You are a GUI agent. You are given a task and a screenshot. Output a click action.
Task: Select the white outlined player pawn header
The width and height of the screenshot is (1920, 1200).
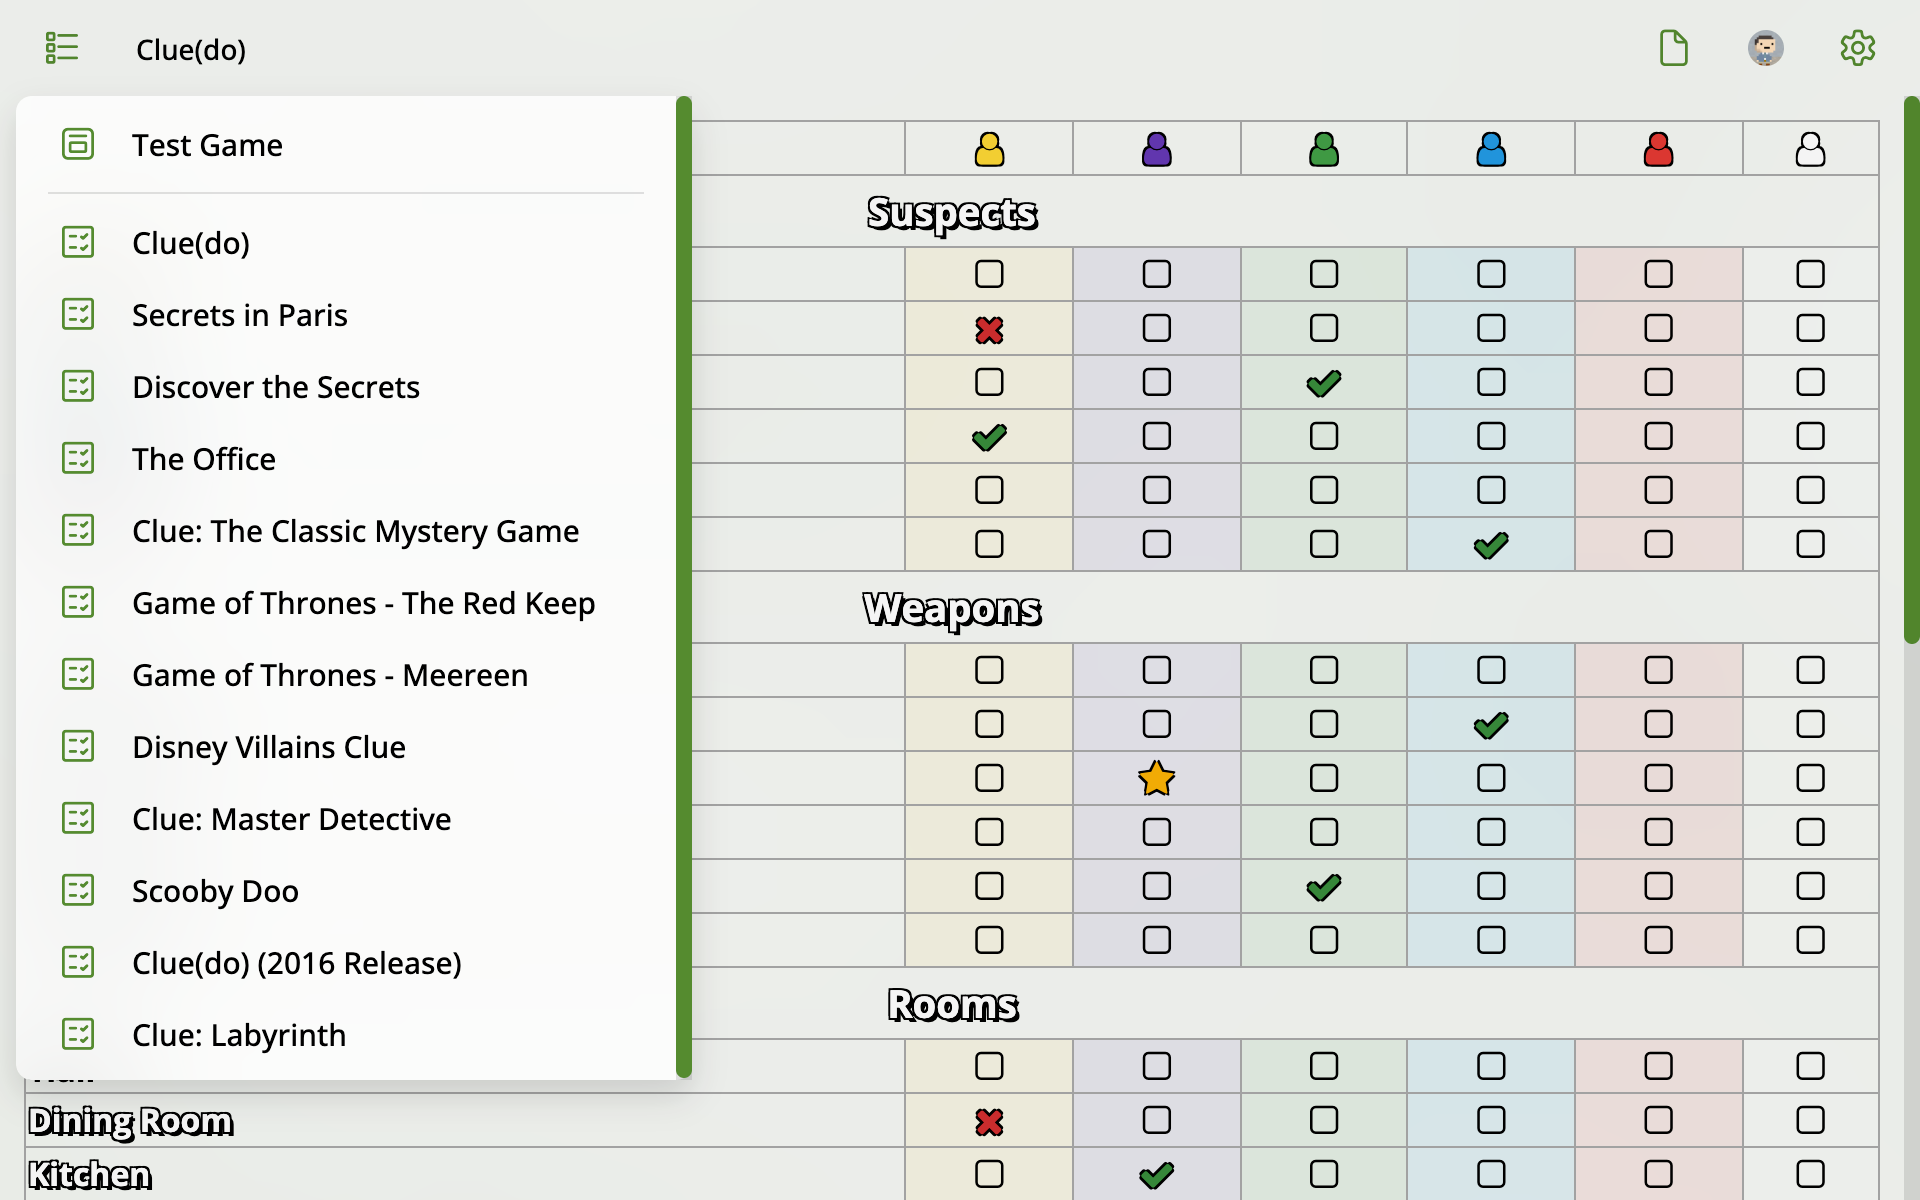pyautogui.click(x=1811, y=149)
